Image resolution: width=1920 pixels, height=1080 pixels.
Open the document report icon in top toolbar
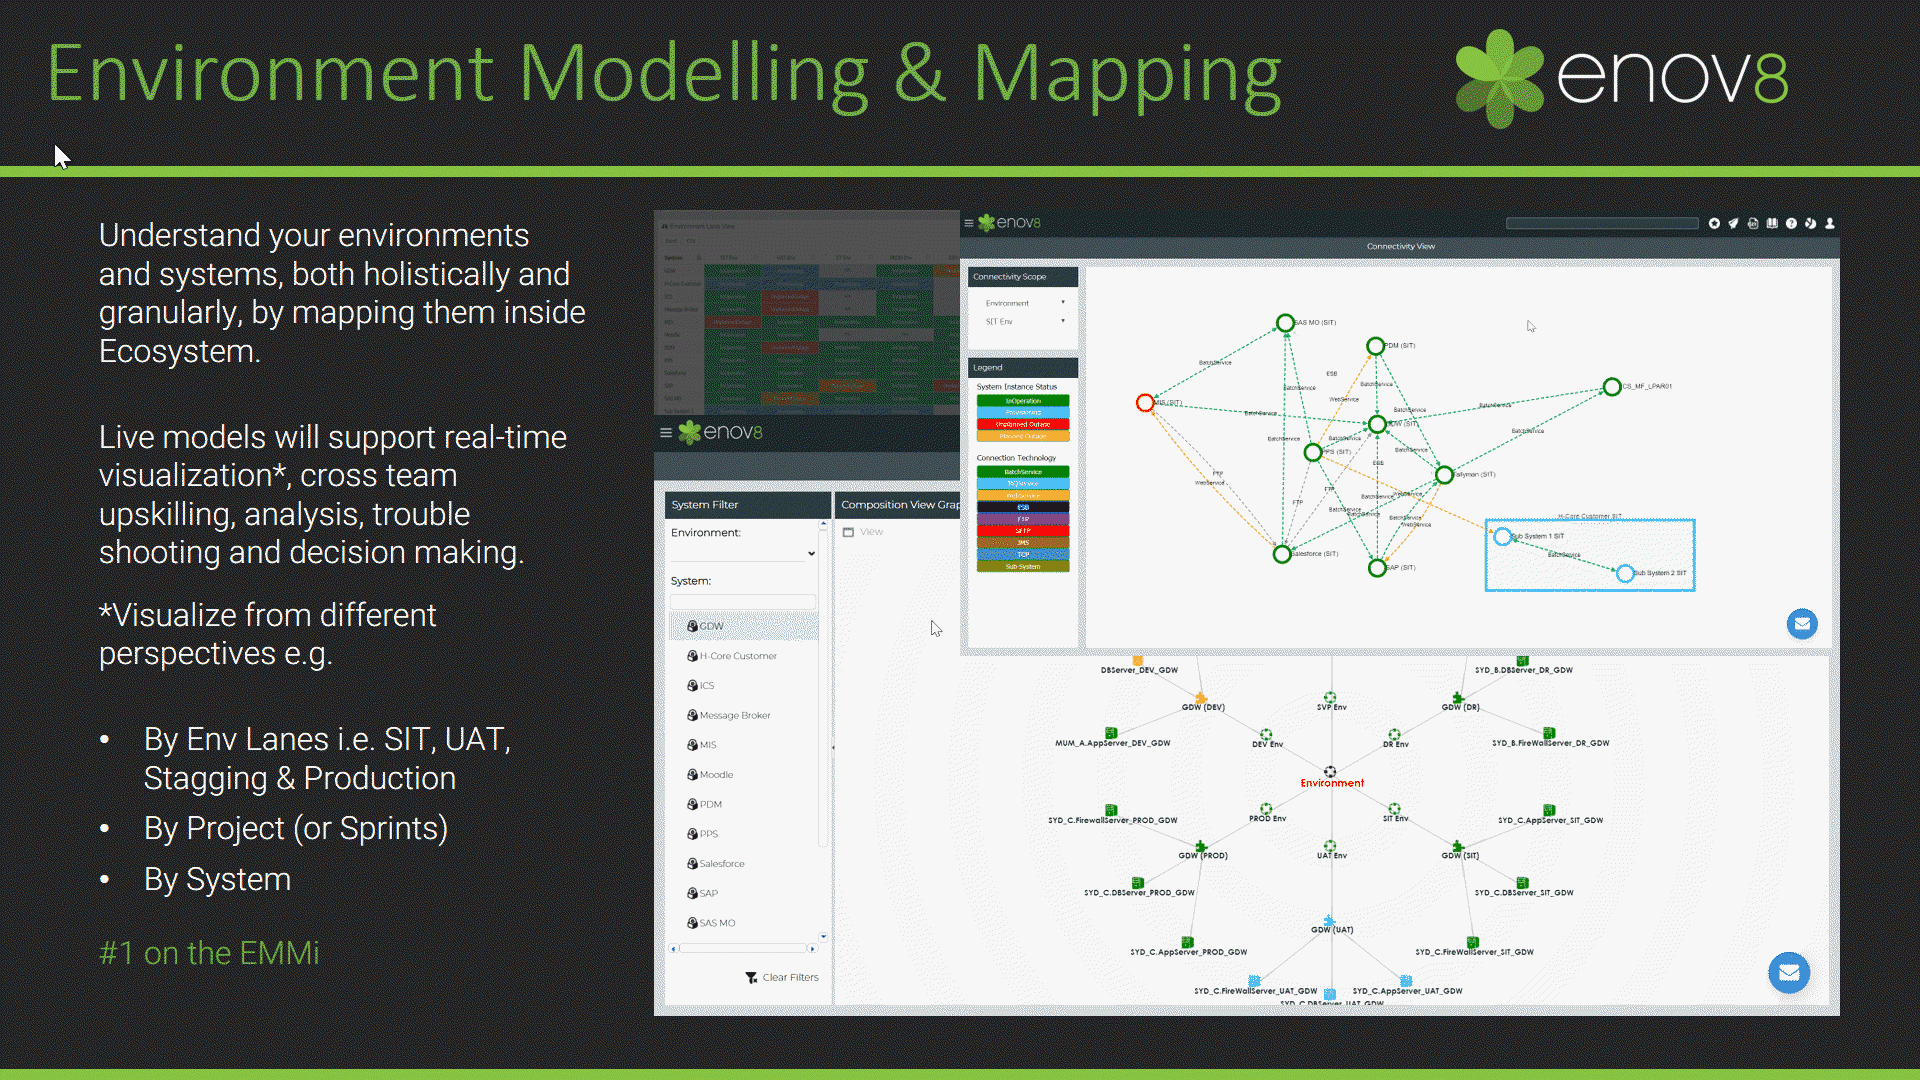1753,223
